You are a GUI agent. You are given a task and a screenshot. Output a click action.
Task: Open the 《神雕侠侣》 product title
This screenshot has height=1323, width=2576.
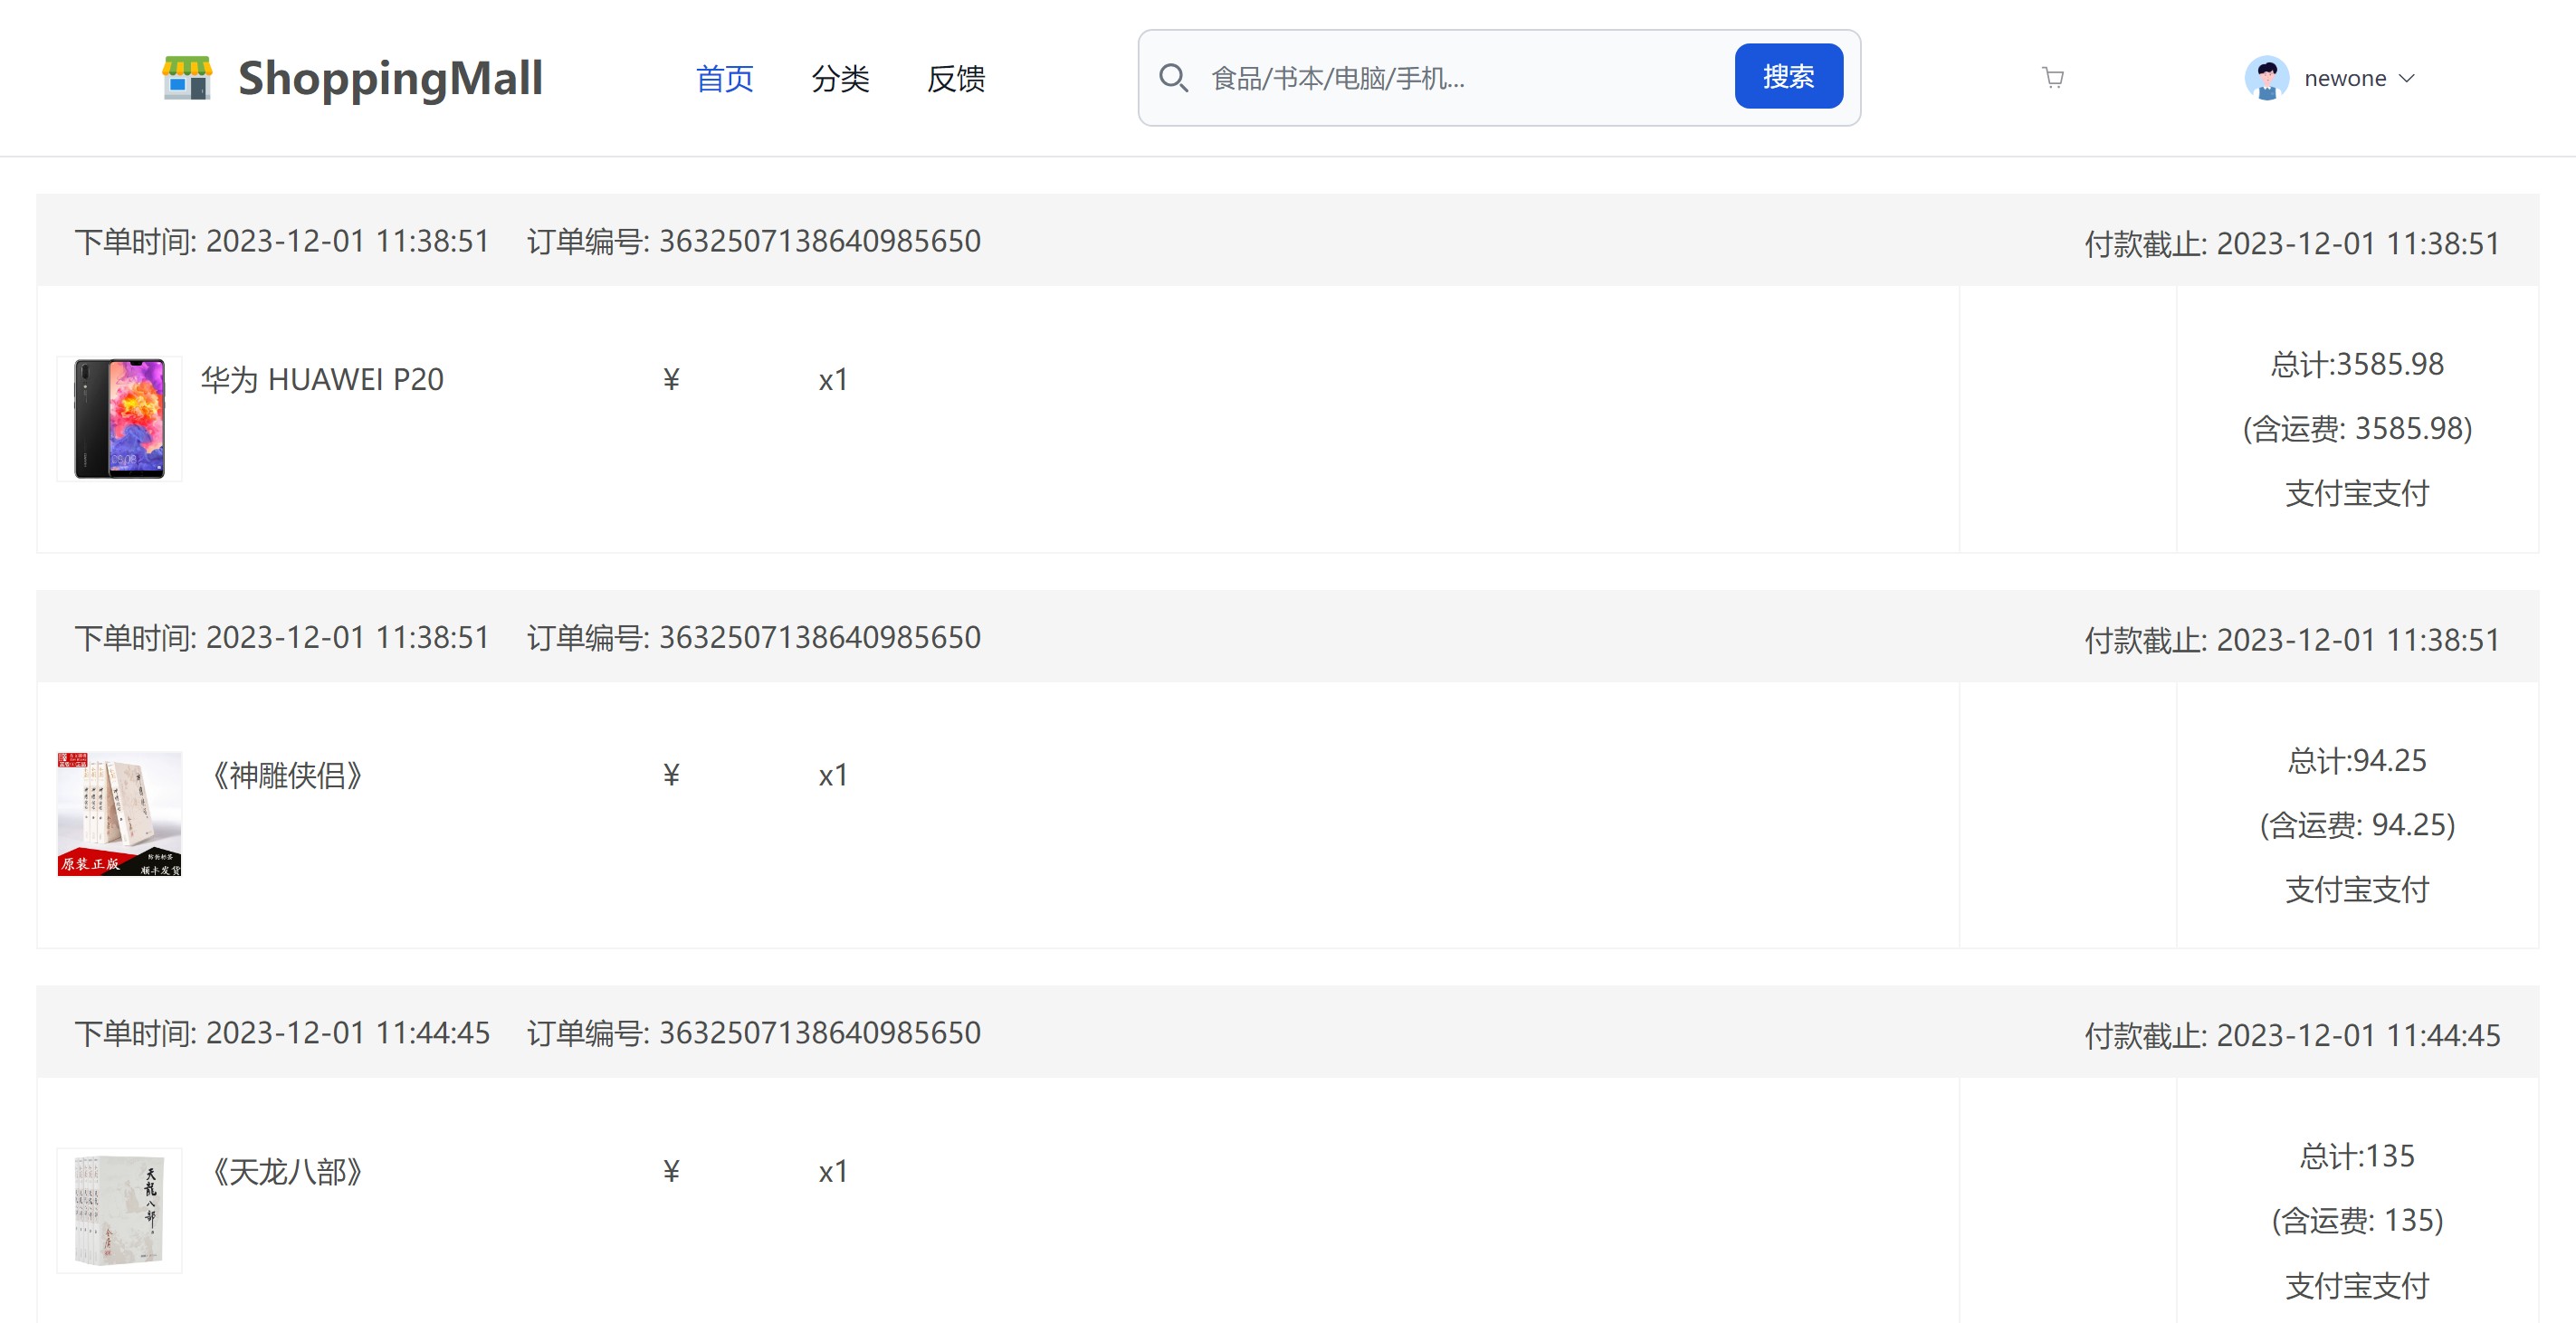[x=286, y=775]
